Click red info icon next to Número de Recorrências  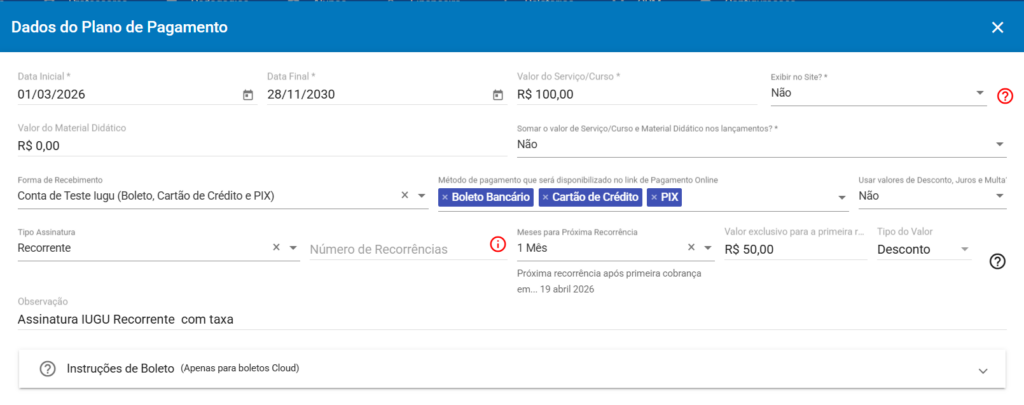click(497, 245)
